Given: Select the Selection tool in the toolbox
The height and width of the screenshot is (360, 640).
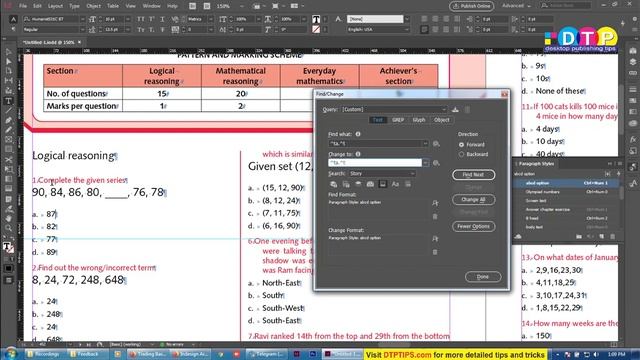Looking at the screenshot, I should (9, 52).
